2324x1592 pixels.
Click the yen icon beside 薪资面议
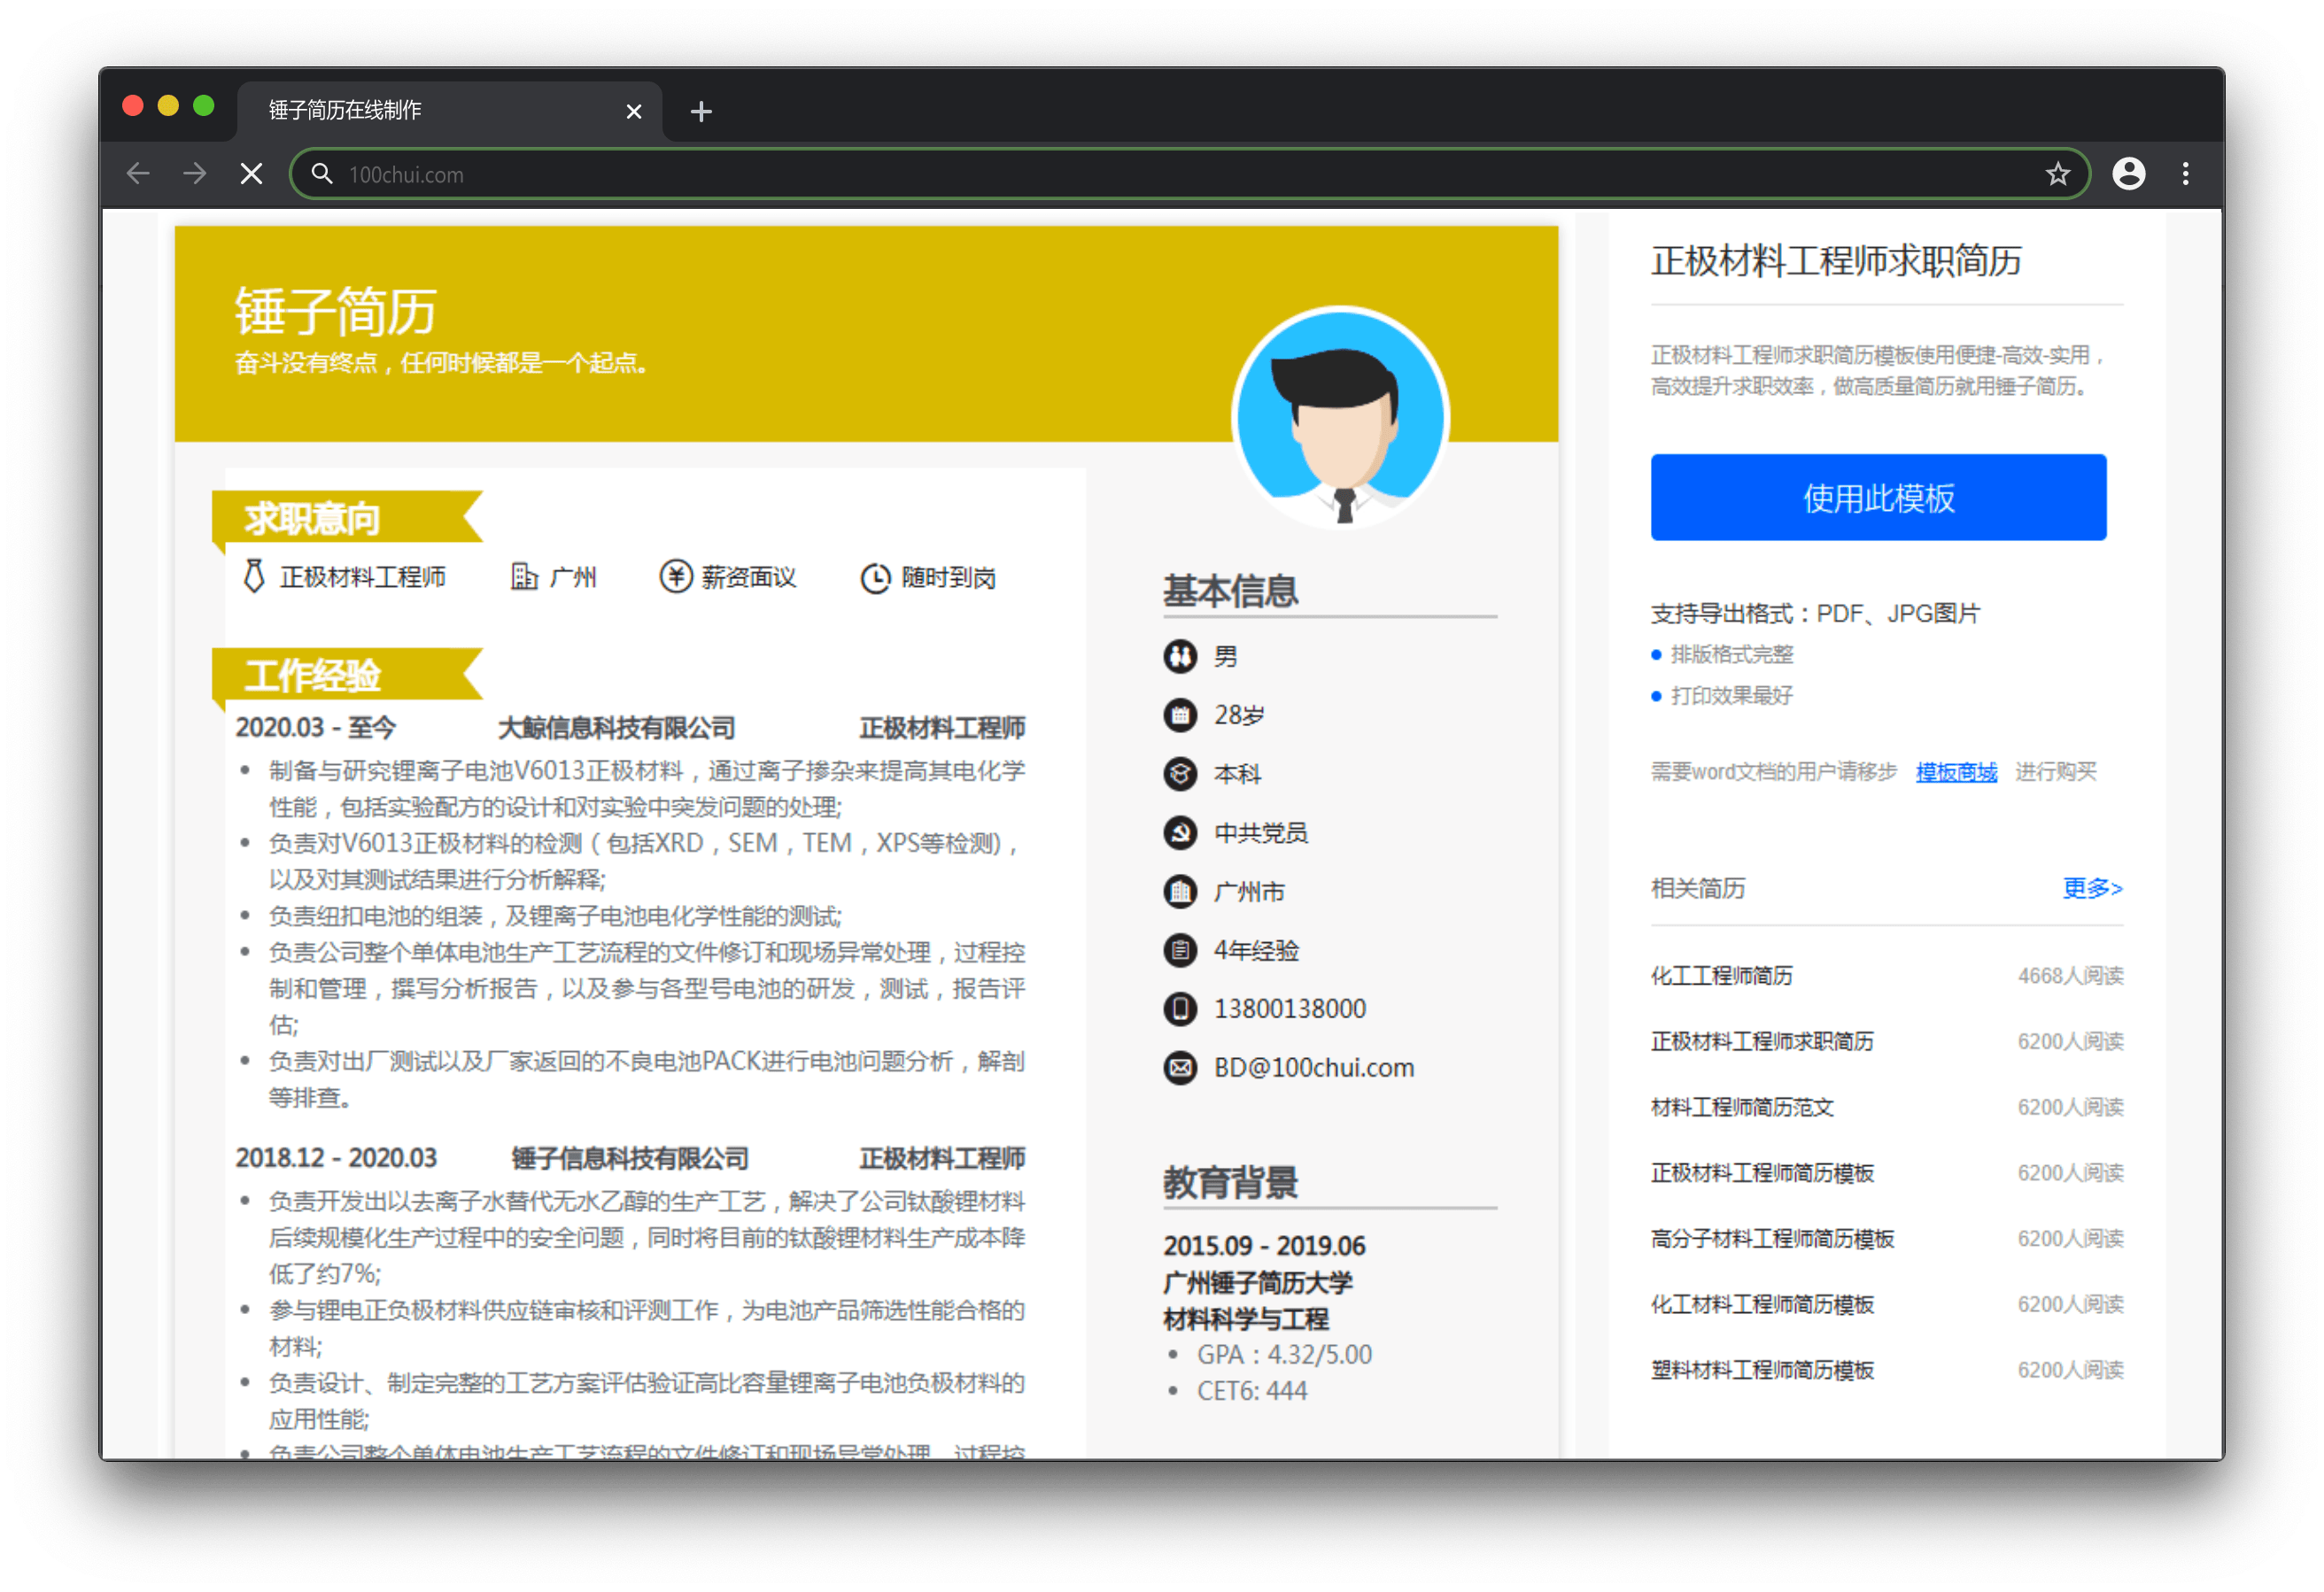[676, 576]
